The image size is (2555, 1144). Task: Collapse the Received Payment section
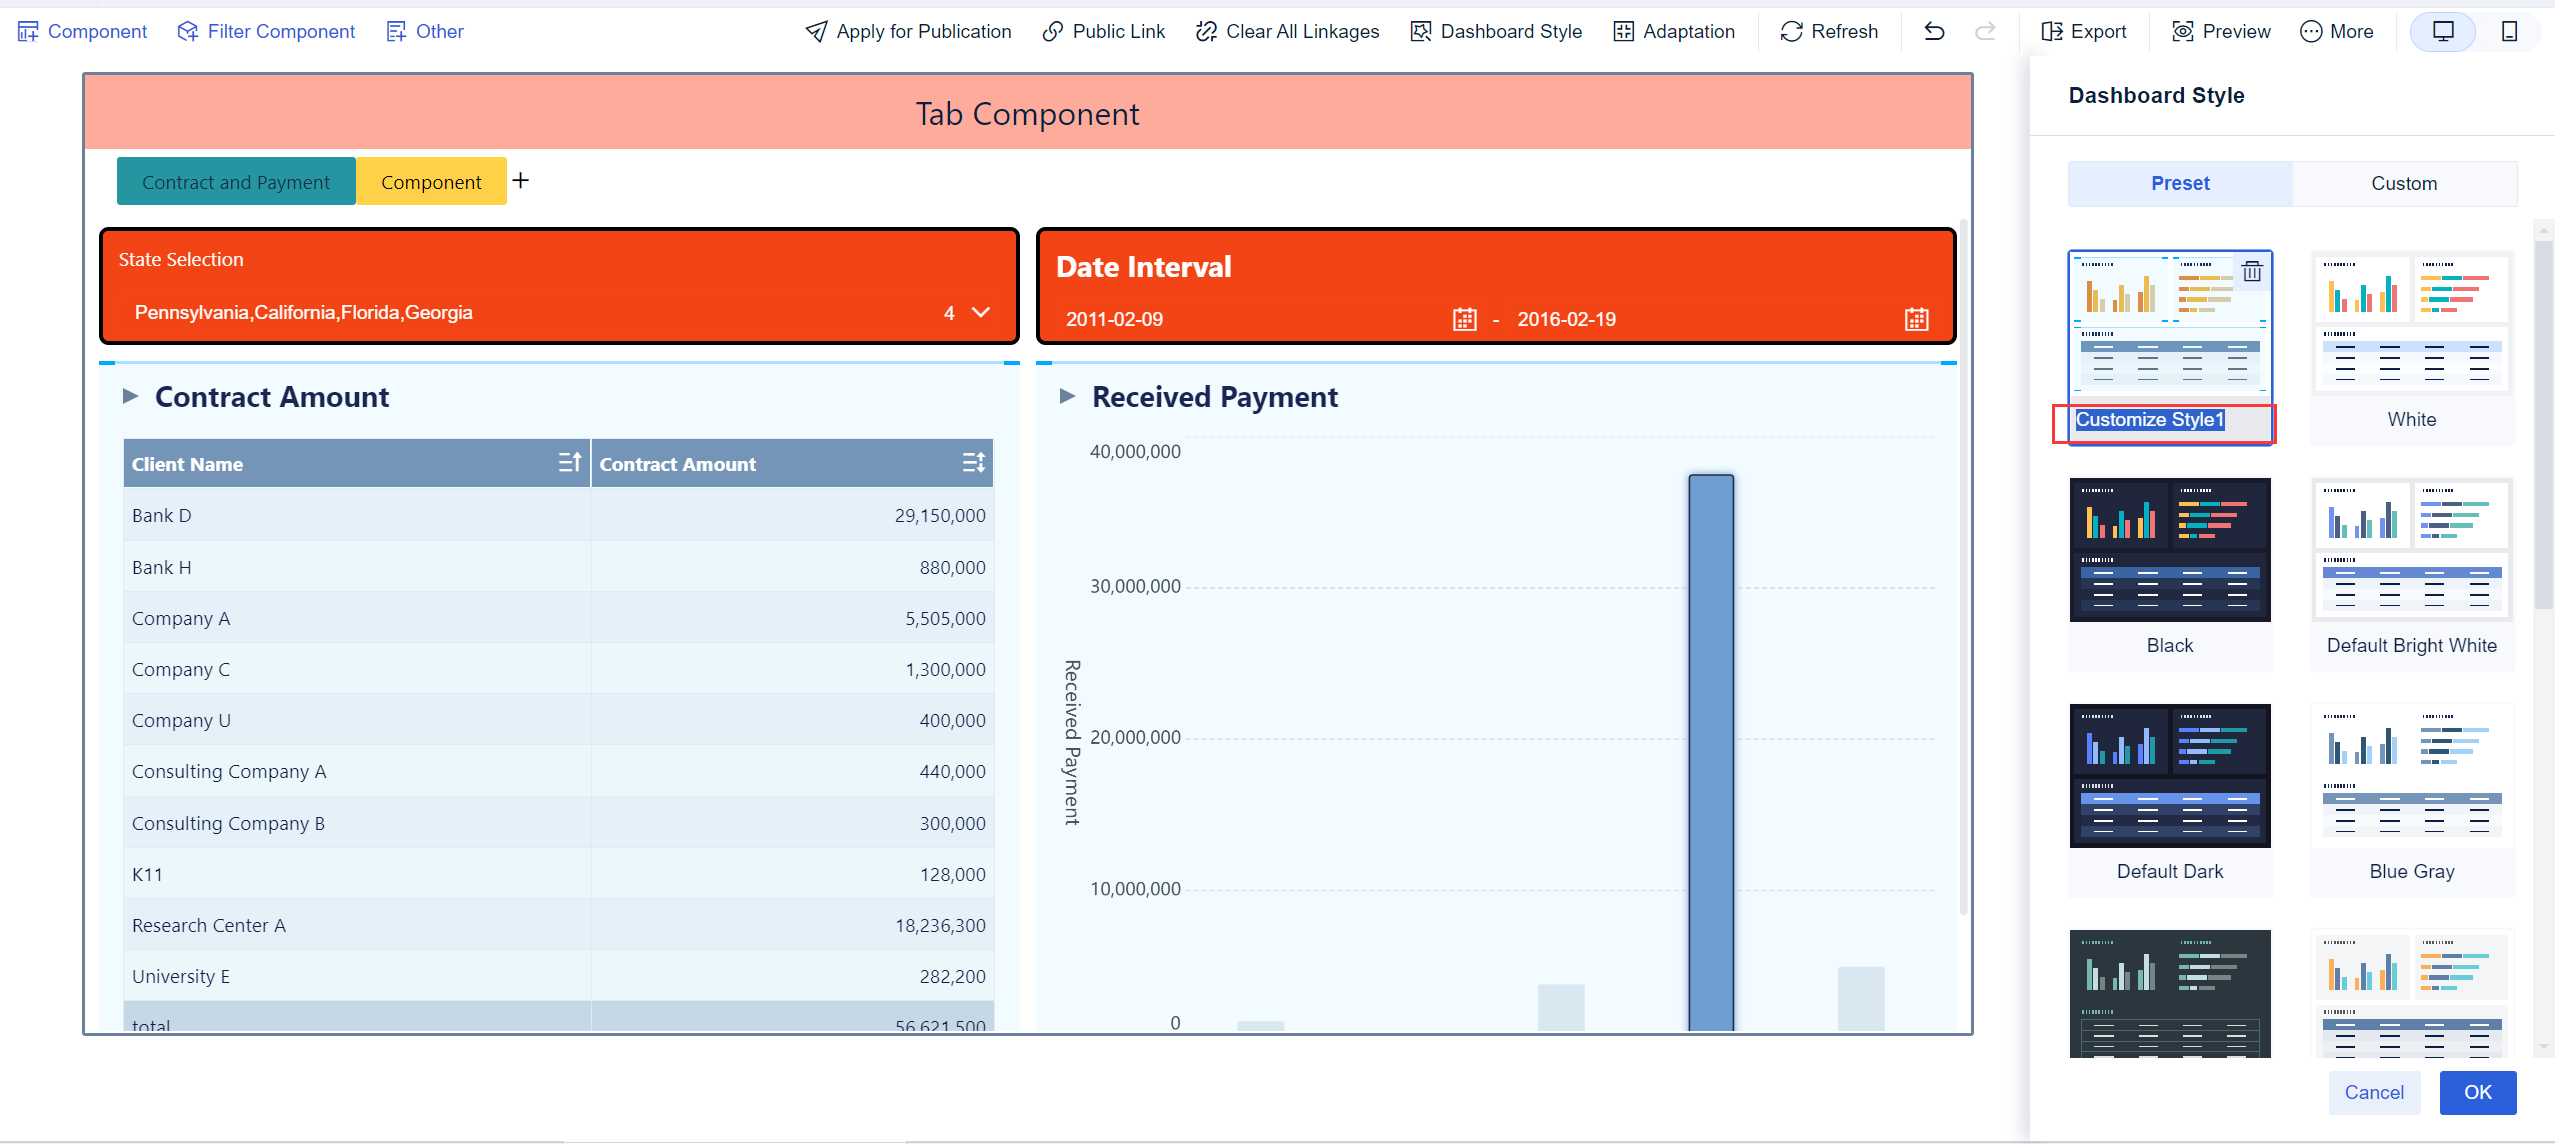(1066, 396)
